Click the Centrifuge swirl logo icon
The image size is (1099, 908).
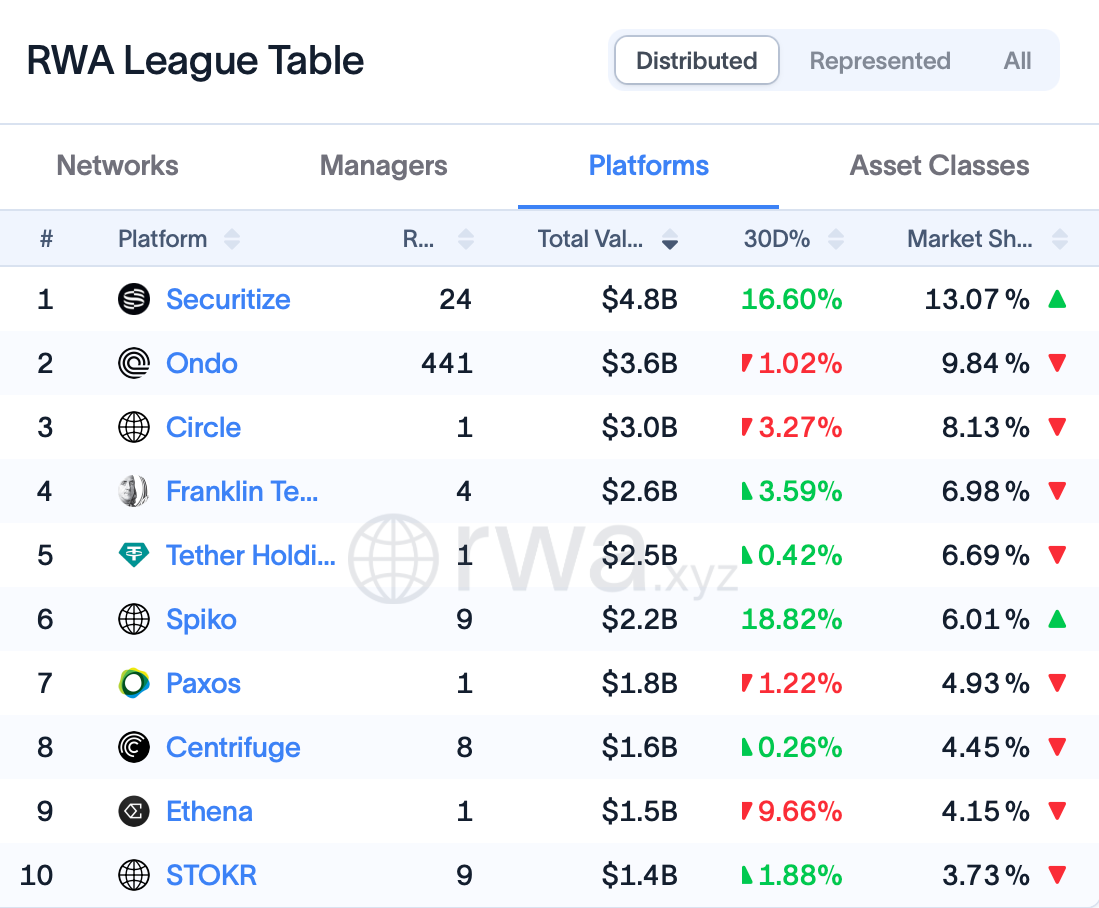point(133,747)
